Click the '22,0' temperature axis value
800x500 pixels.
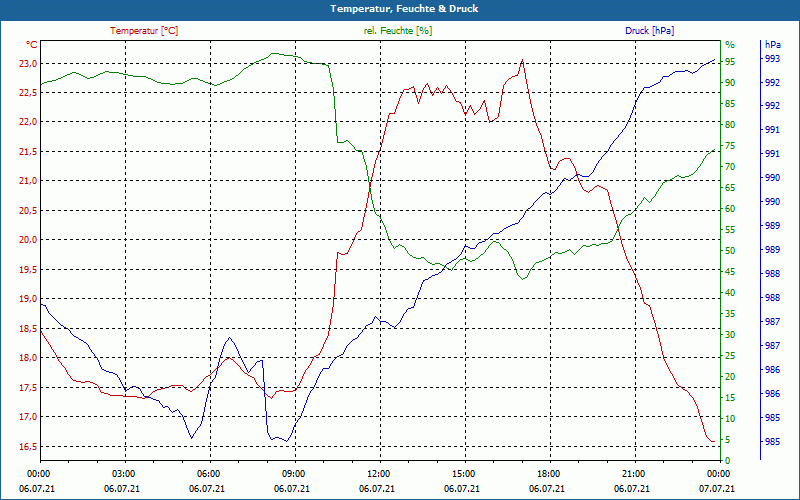pyautogui.click(x=28, y=122)
